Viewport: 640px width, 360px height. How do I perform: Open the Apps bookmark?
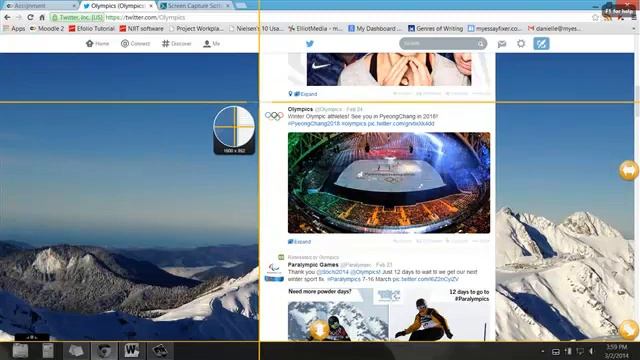point(14,29)
